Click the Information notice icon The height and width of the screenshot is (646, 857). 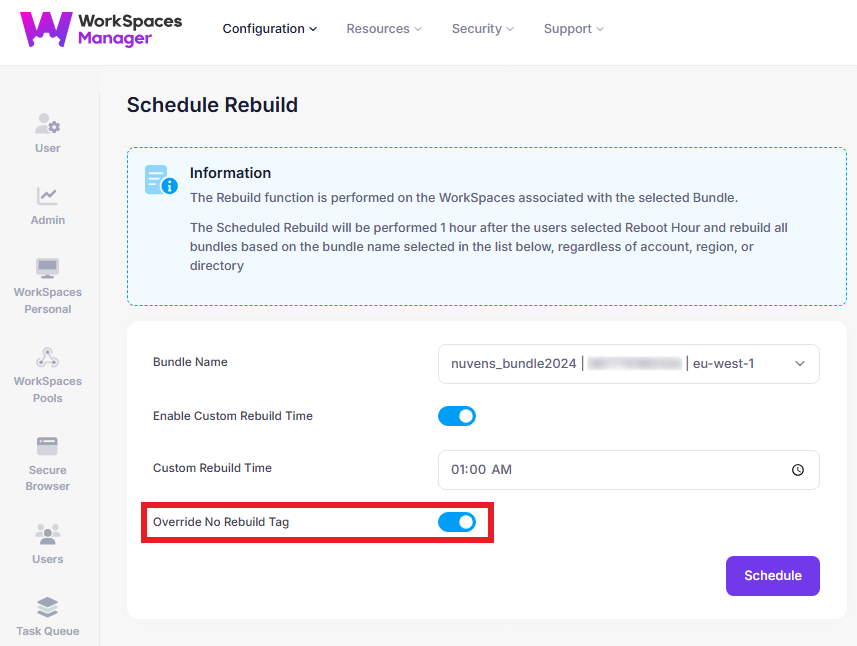pyautogui.click(x=161, y=180)
